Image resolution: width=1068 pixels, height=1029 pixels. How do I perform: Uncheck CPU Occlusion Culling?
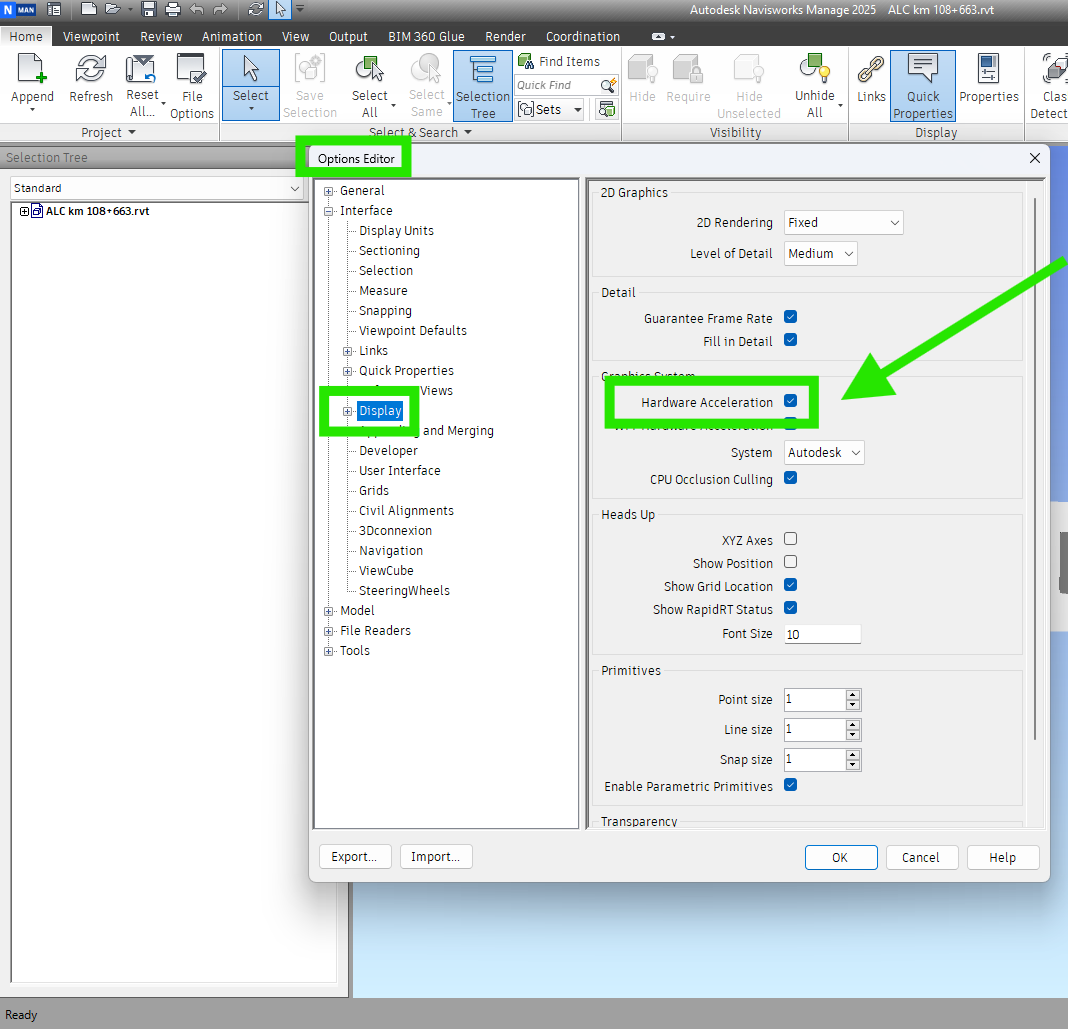click(x=790, y=478)
